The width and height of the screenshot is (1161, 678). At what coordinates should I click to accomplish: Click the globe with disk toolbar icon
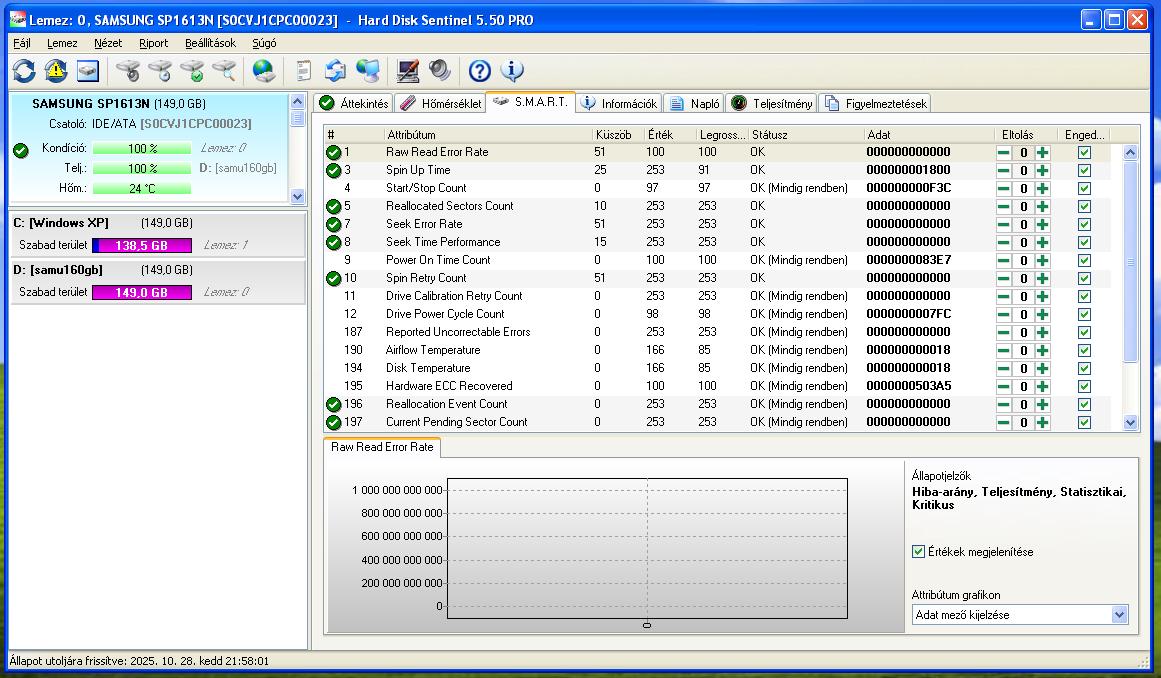[x=263, y=70]
